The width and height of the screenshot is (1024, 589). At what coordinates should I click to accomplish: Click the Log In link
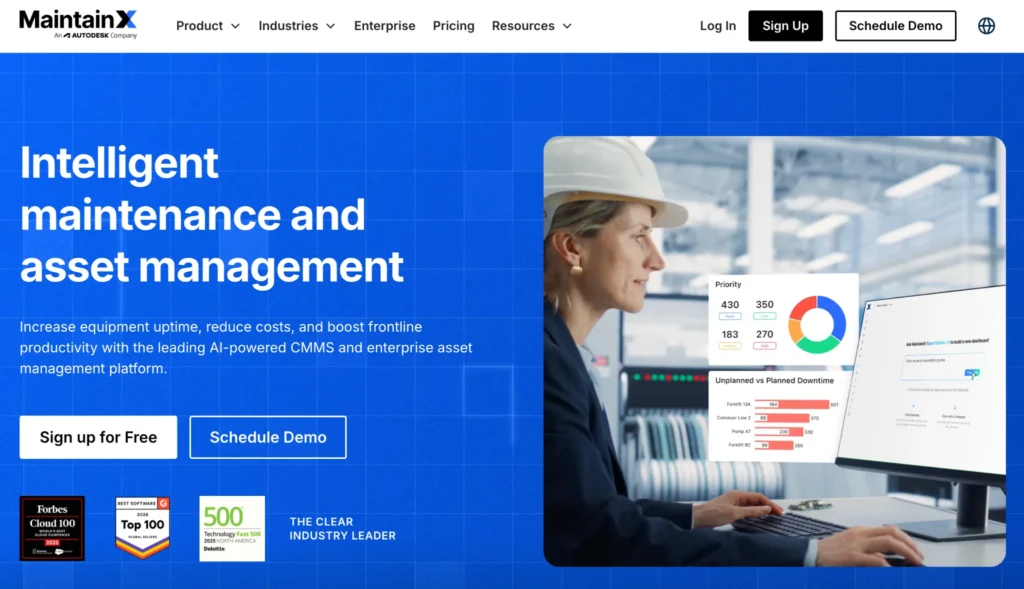pyautogui.click(x=718, y=26)
